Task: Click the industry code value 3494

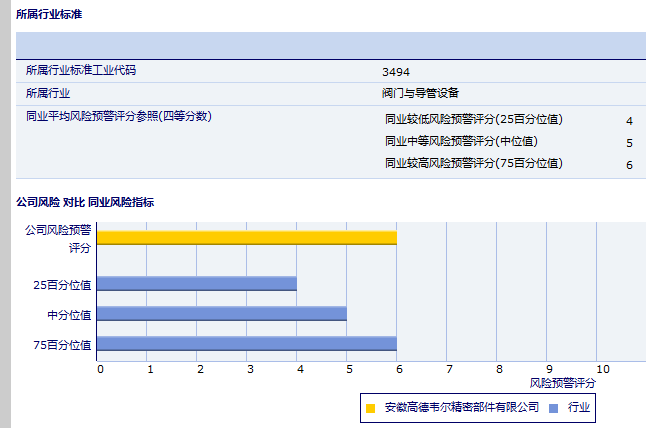Action: point(396,72)
